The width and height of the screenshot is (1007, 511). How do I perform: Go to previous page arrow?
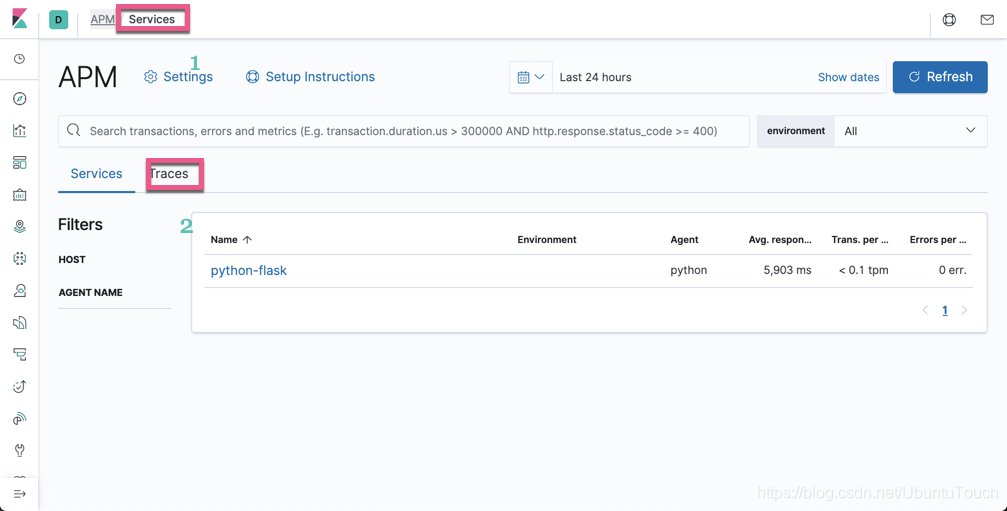coord(925,310)
